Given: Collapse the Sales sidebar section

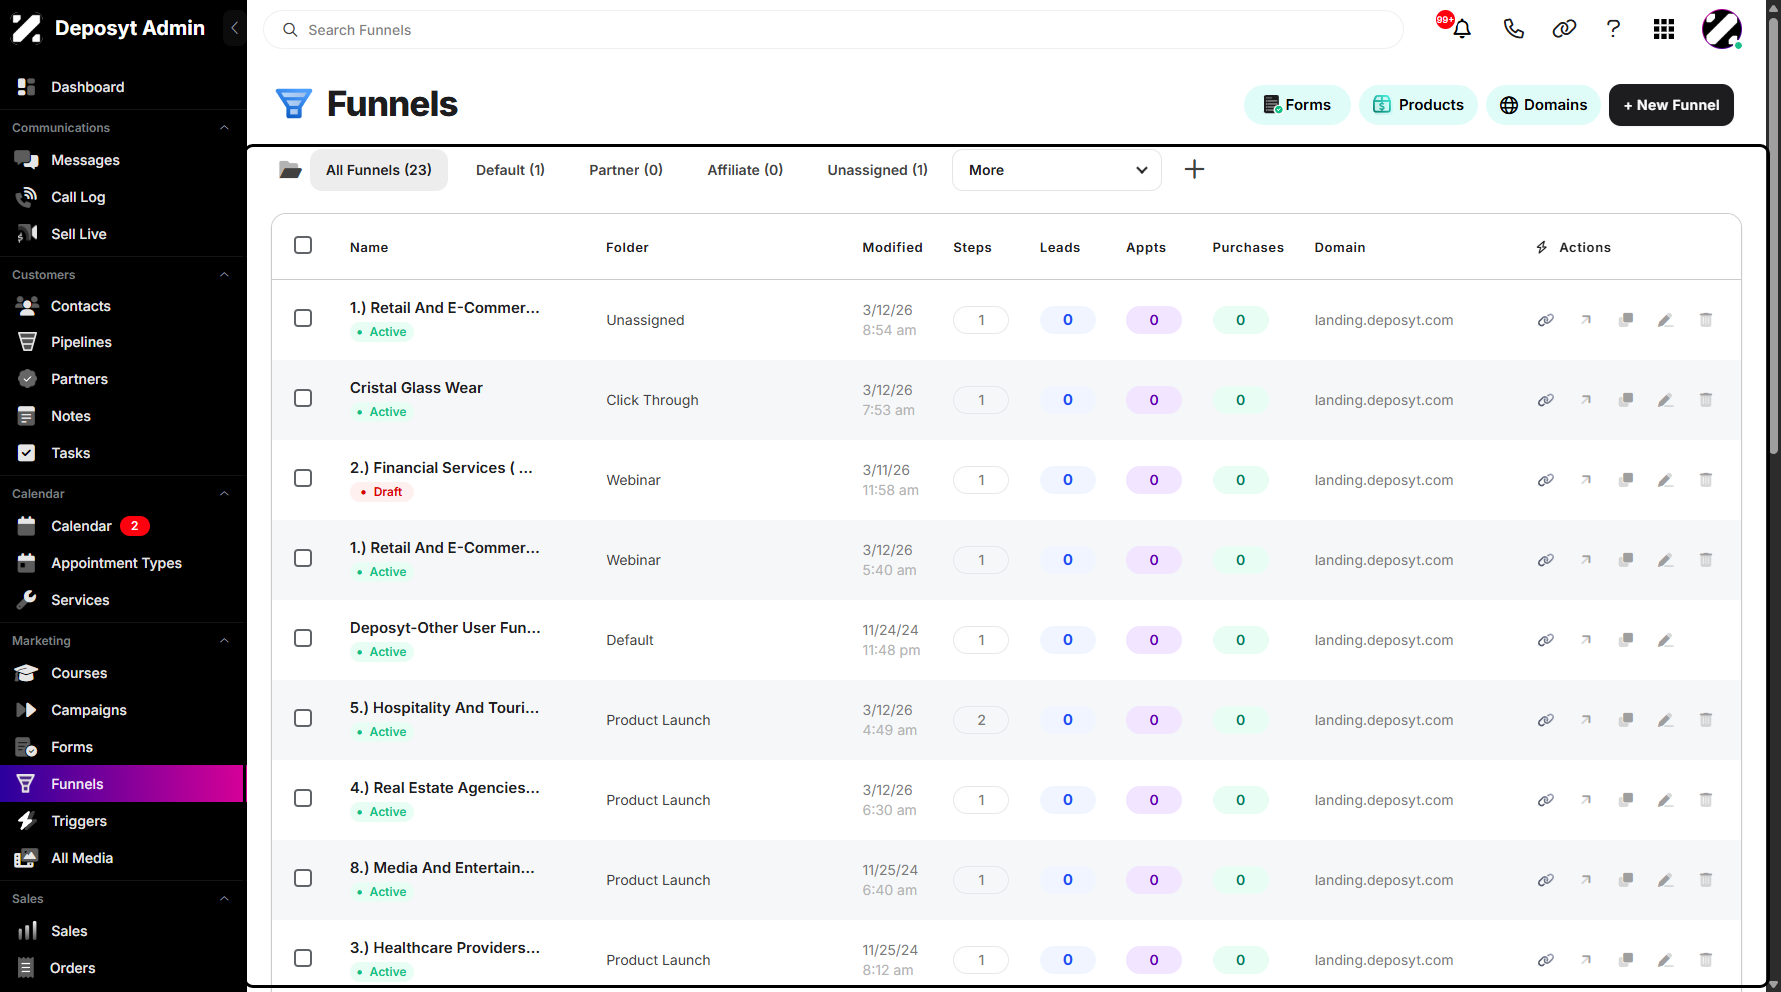Looking at the screenshot, I should pyautogui.click(x=224, y=899).
